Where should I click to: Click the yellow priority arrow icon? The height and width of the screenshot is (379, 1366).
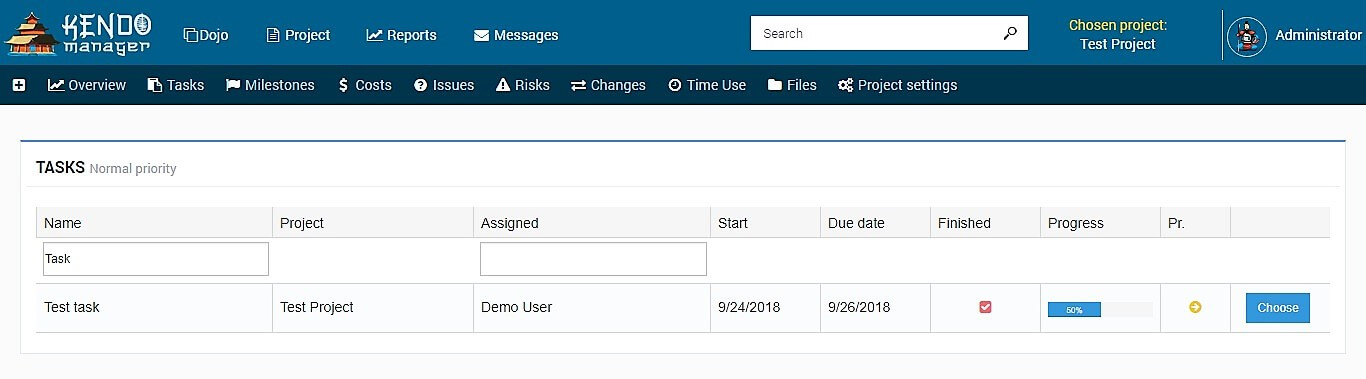(1195, 307)
